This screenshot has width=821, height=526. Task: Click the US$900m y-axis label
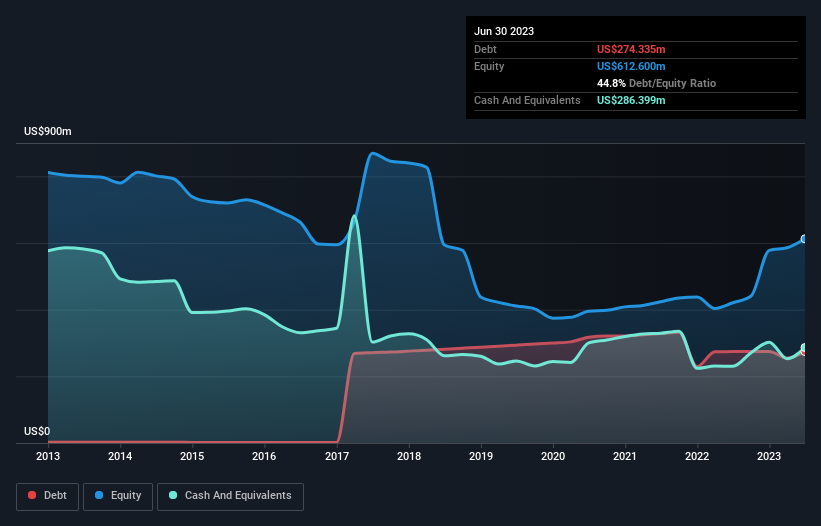coord(48,131)
